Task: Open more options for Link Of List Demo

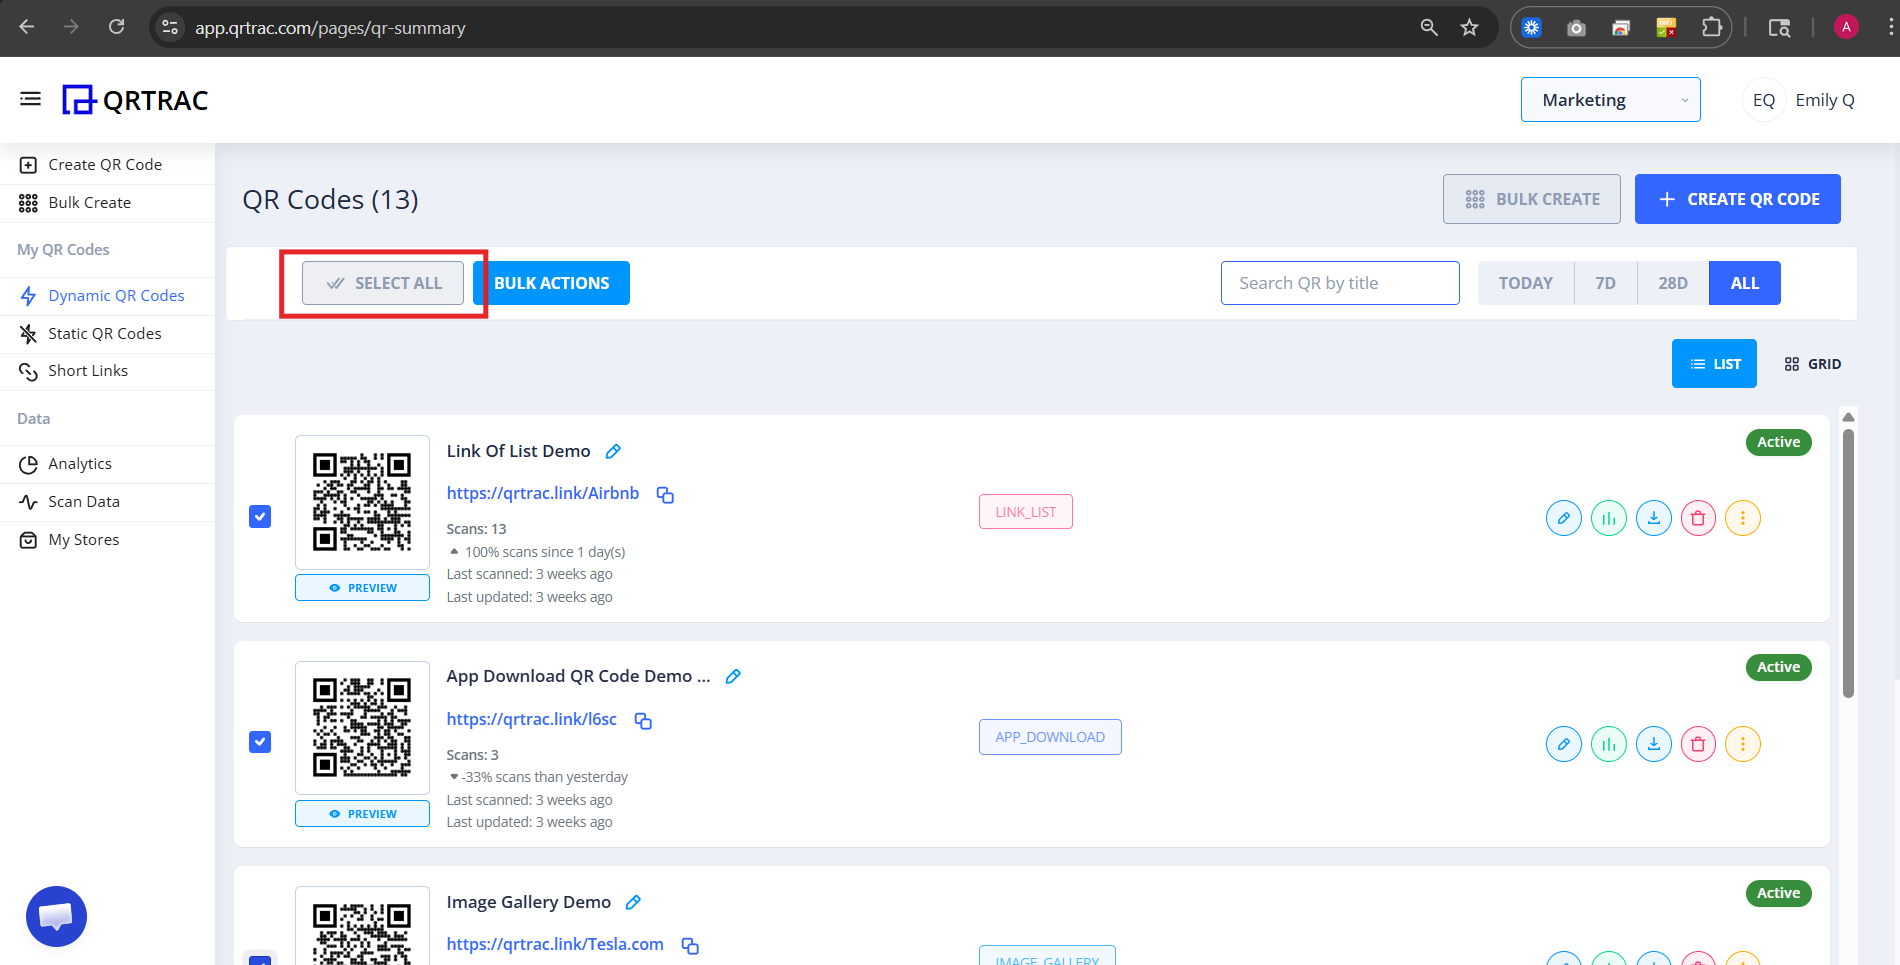Action: 1742,518
